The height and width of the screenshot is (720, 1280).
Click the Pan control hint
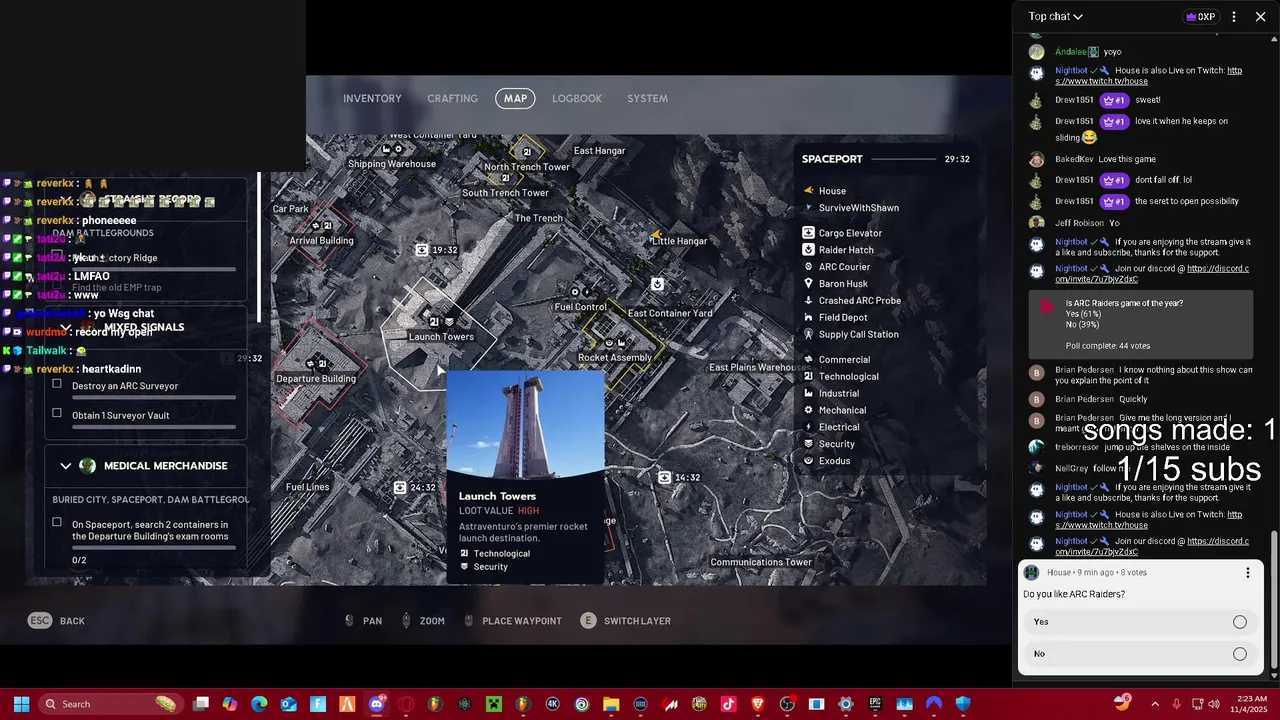tap(363, 621)
